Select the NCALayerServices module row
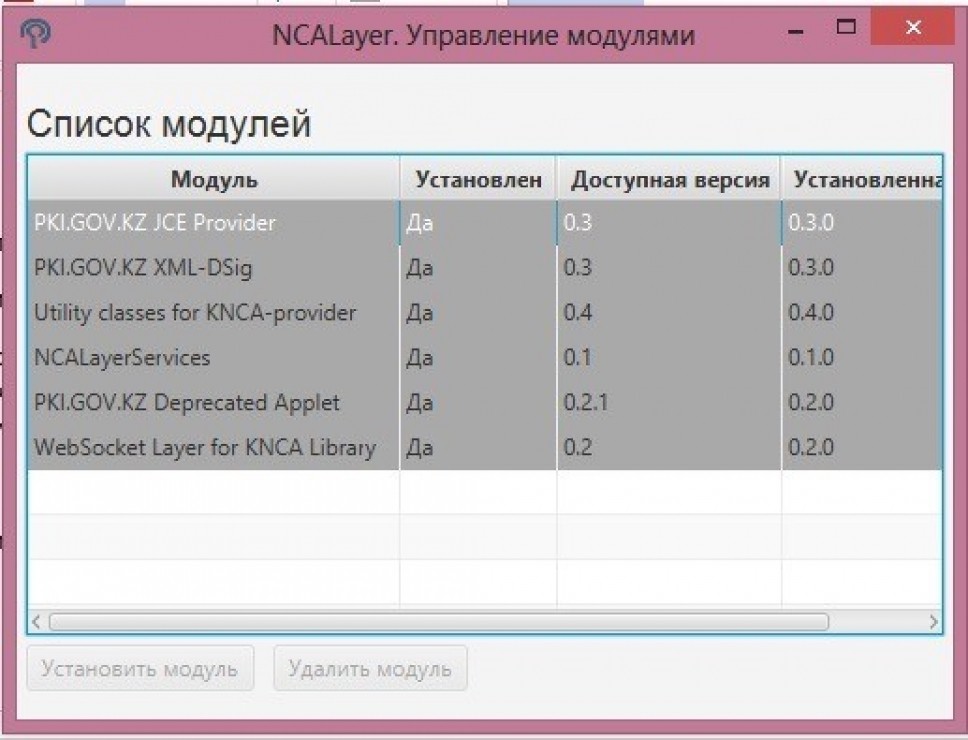Screen dimensions: 968x740 (485, 358)
